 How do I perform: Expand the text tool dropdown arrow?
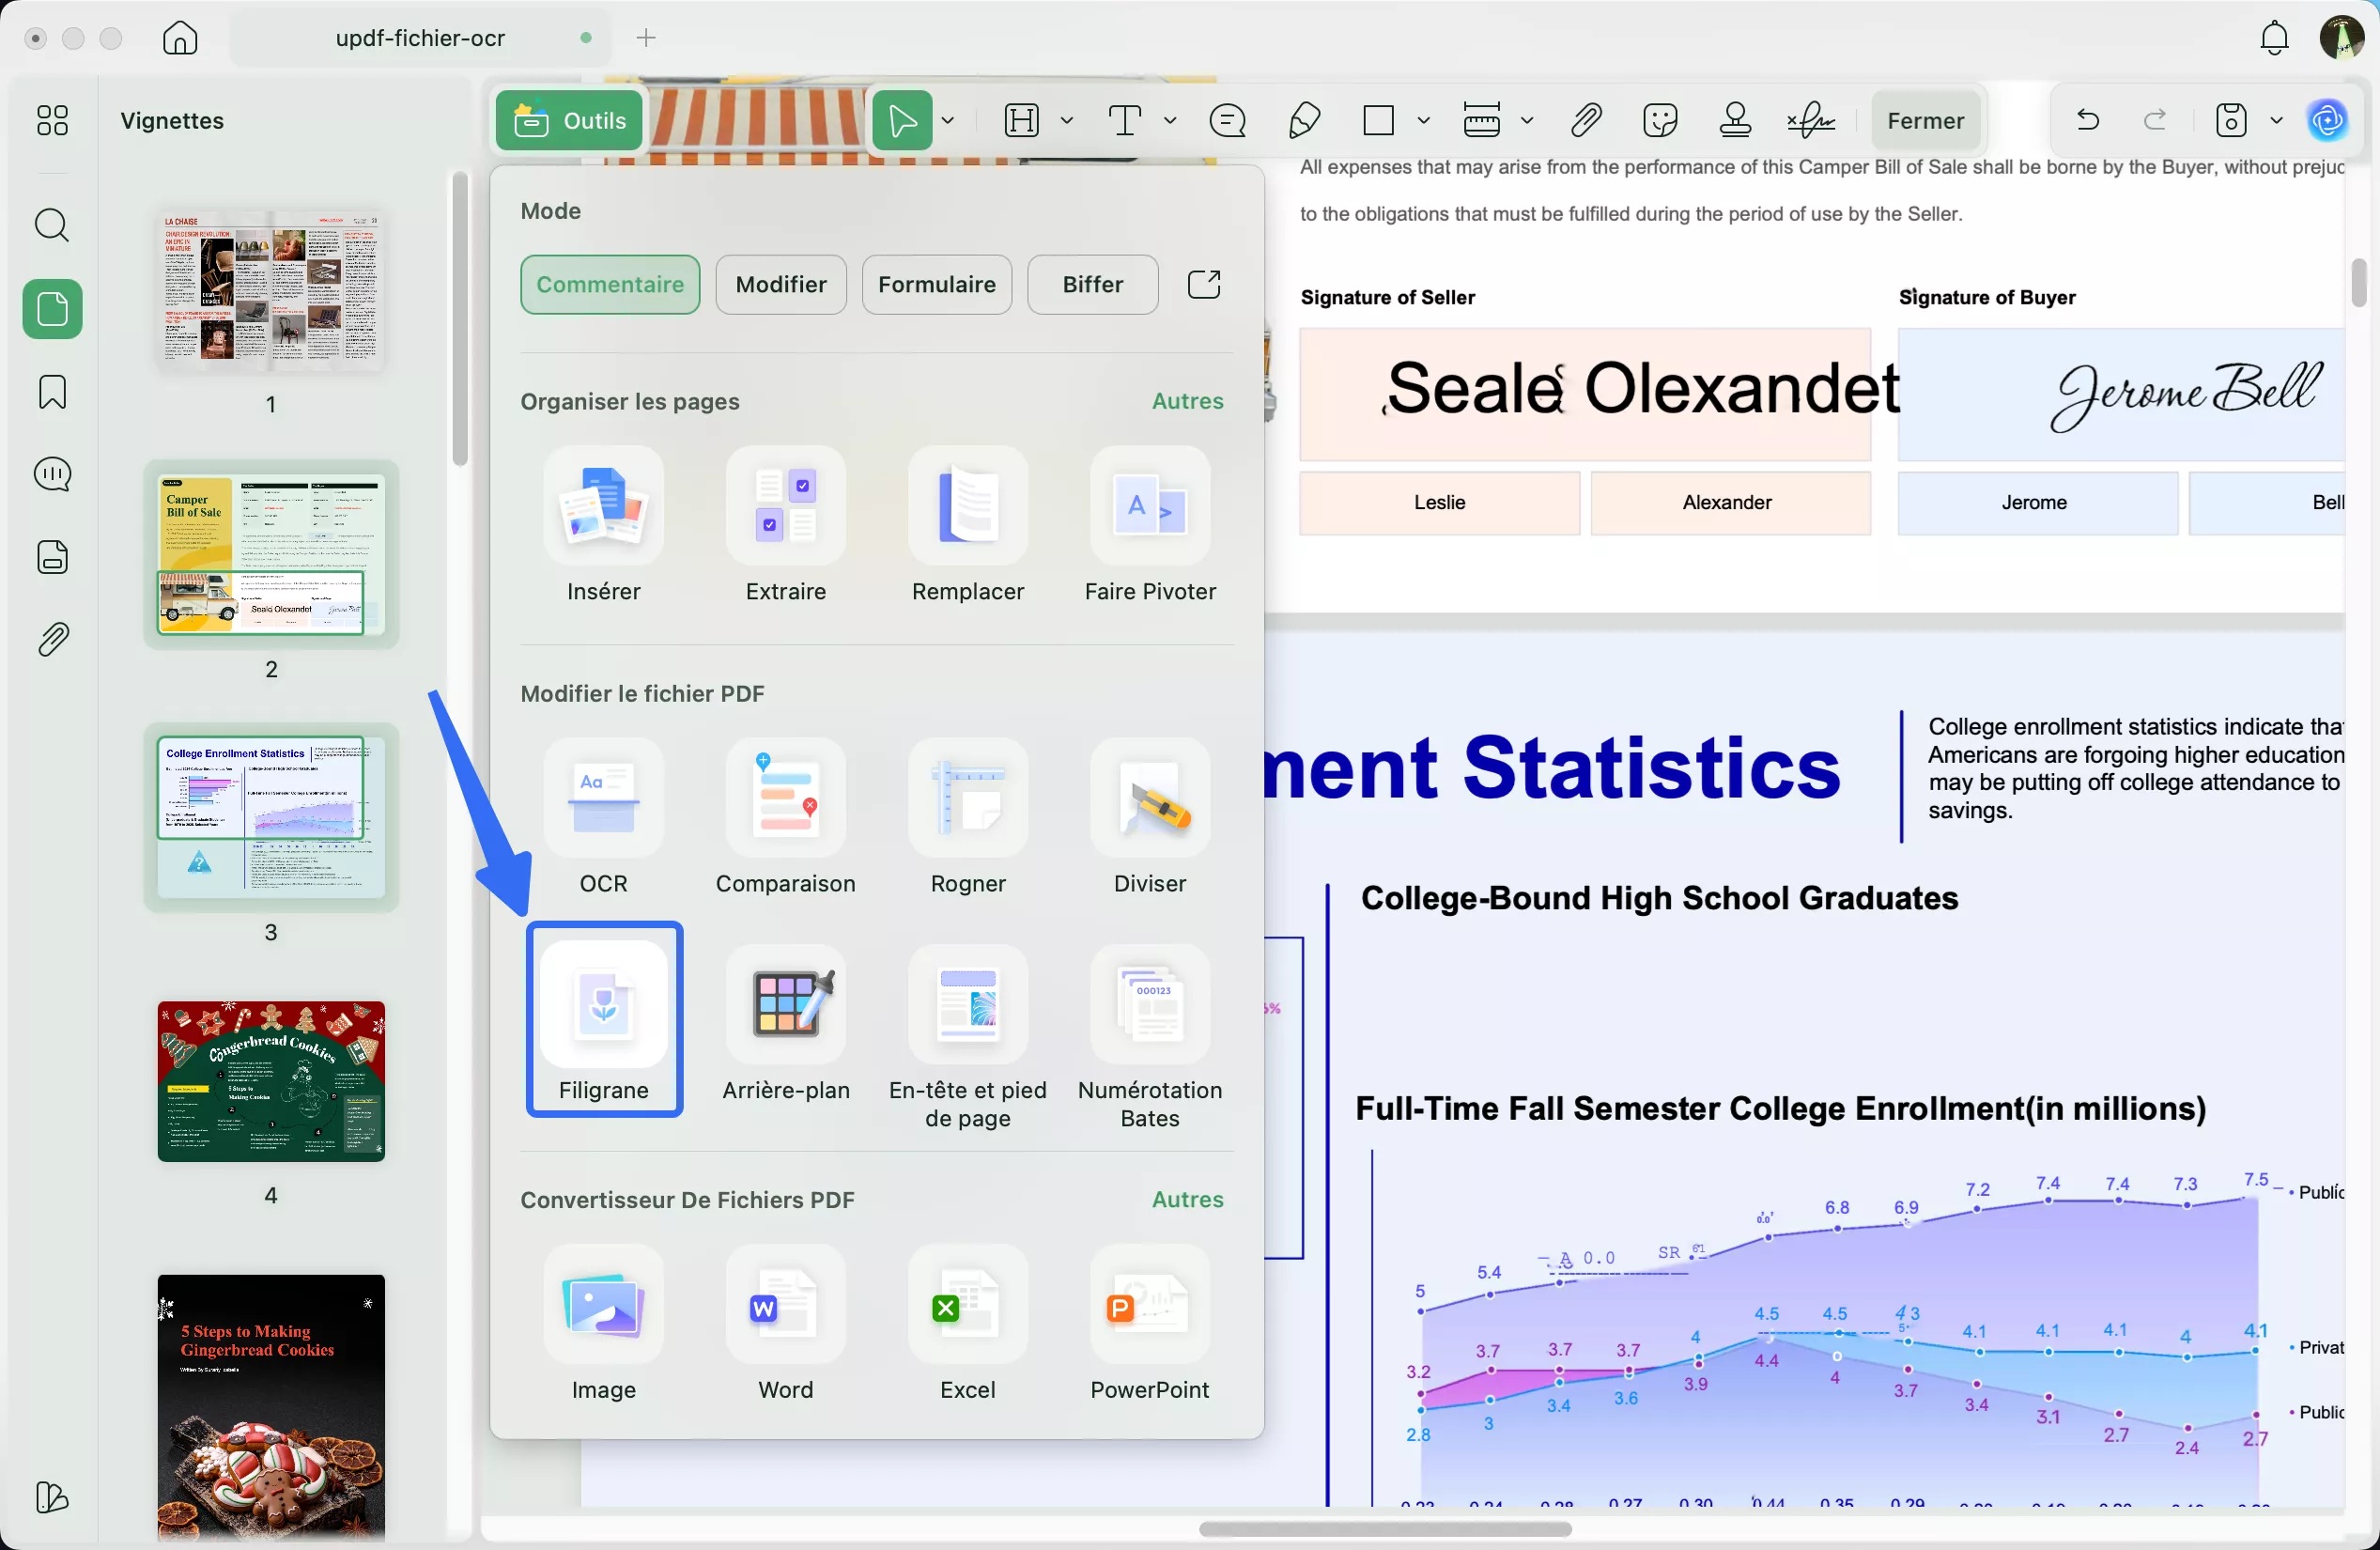tap(1170, 121)
